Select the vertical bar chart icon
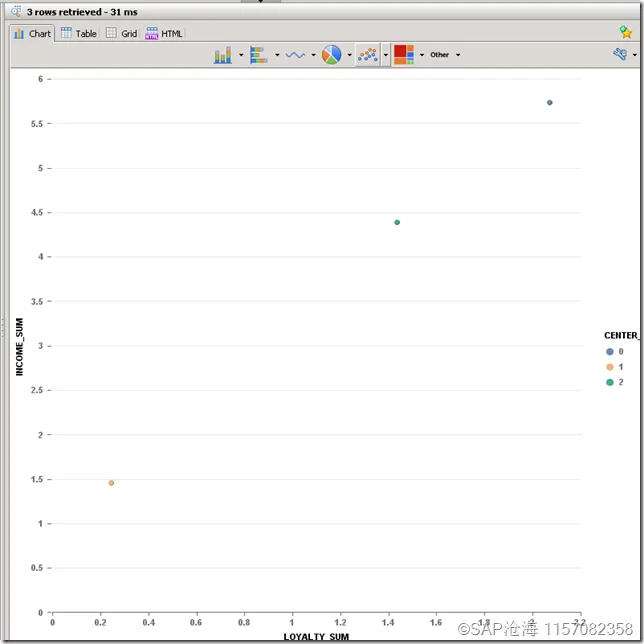The height and width of the screenshot is (644, 644). (223, 55)
